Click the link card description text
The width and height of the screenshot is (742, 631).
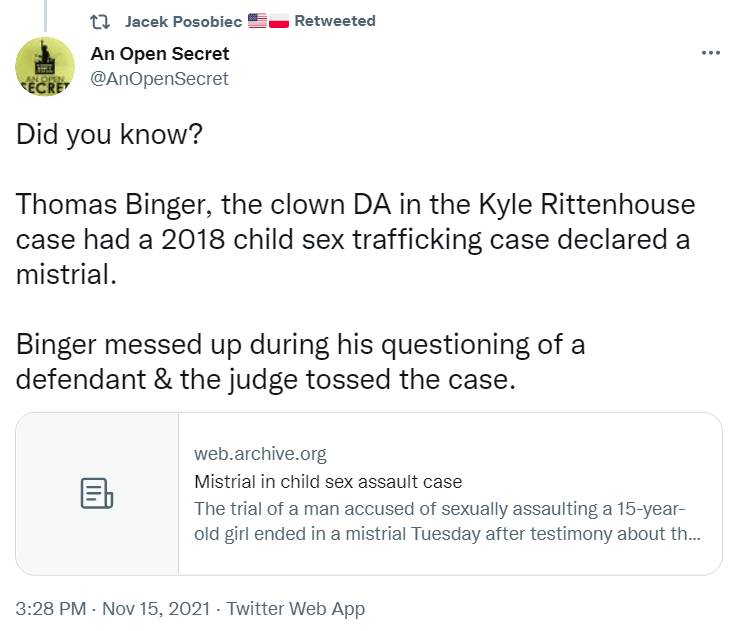447,521
